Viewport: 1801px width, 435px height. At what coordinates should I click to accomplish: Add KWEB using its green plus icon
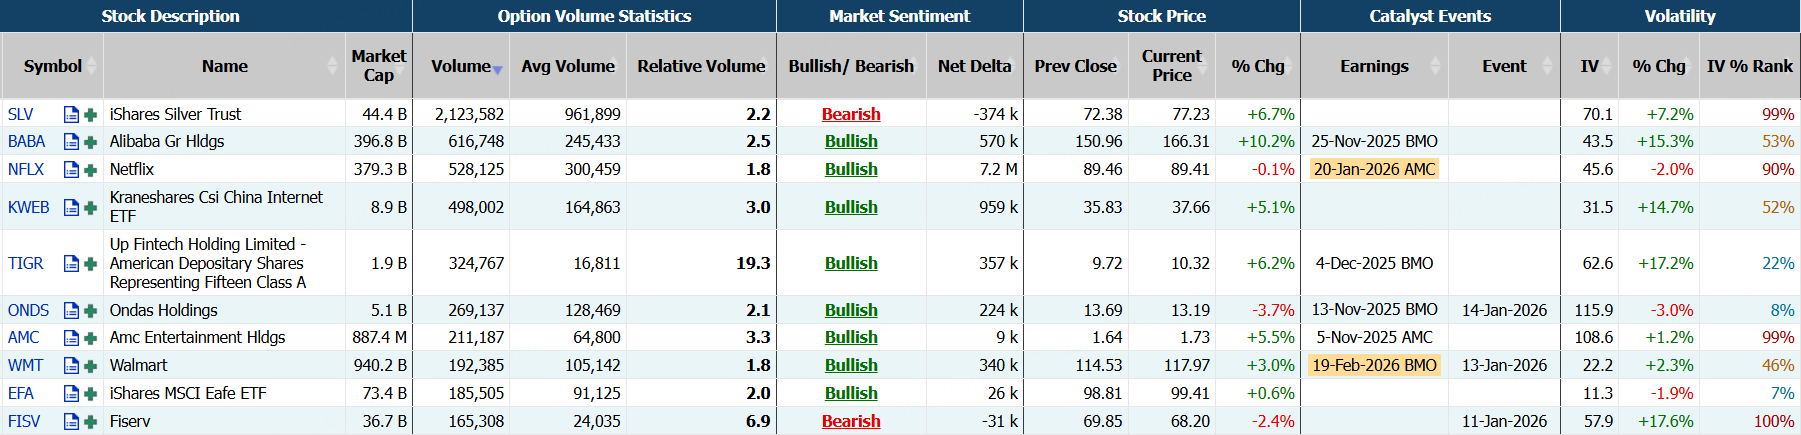(90, 208)
